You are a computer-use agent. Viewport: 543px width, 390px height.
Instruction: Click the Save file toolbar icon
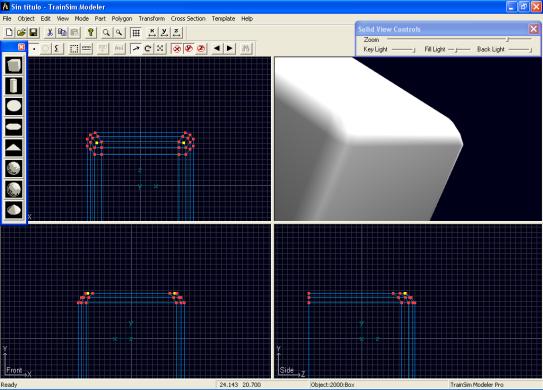click(33, 33)
